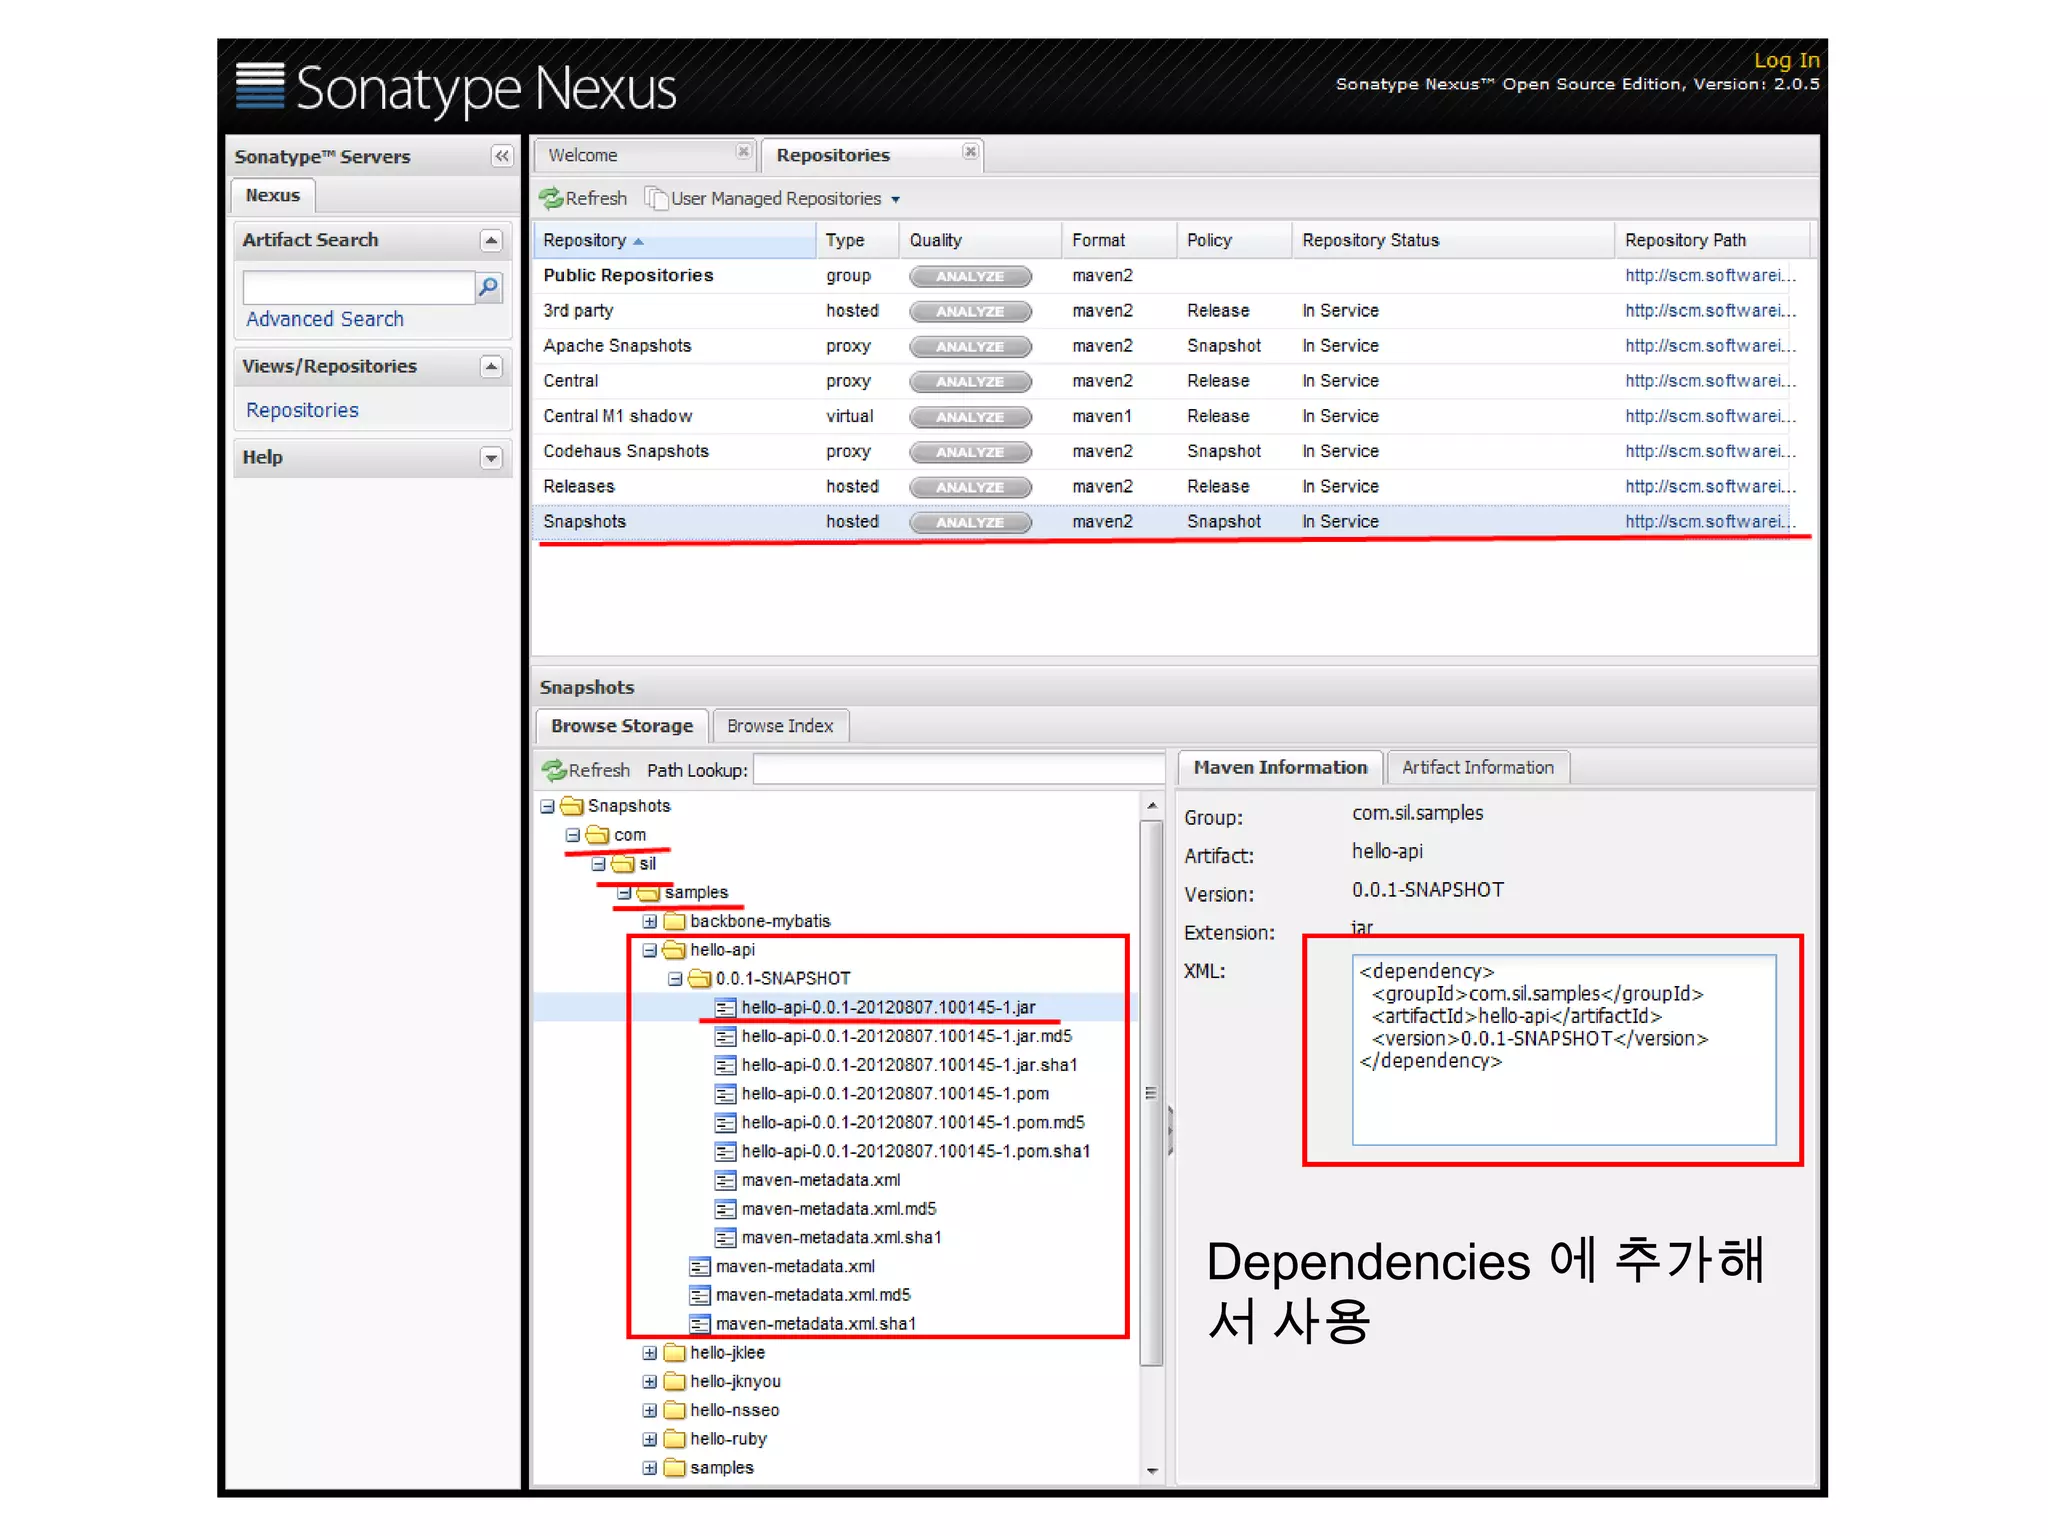
Task: Click Refresh in Browse Storage panel
Action: coord(586,770)
